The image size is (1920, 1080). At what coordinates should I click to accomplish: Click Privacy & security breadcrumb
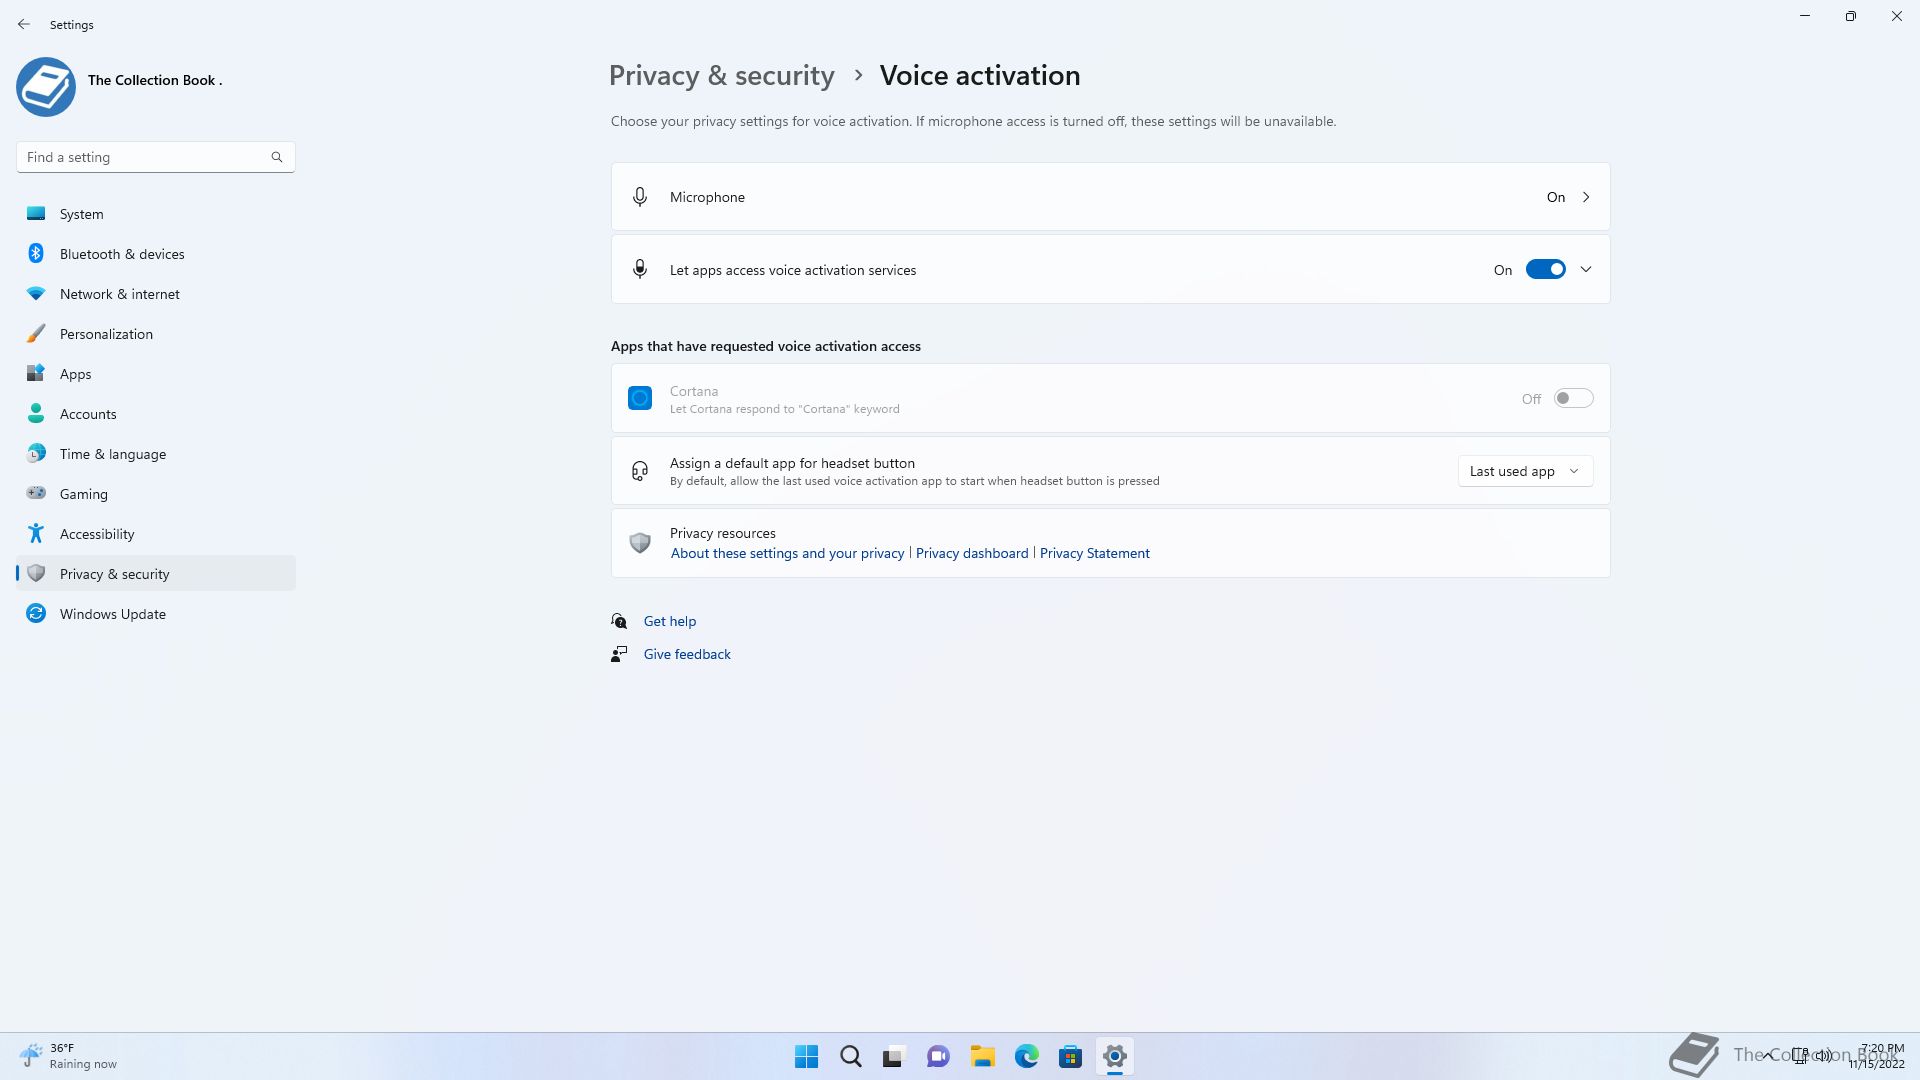pos(721,76)
